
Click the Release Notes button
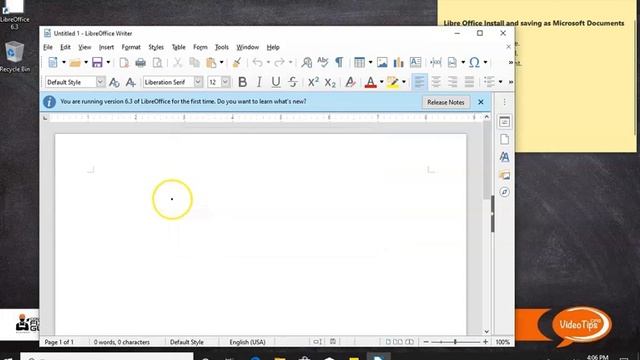click(446, 102)
